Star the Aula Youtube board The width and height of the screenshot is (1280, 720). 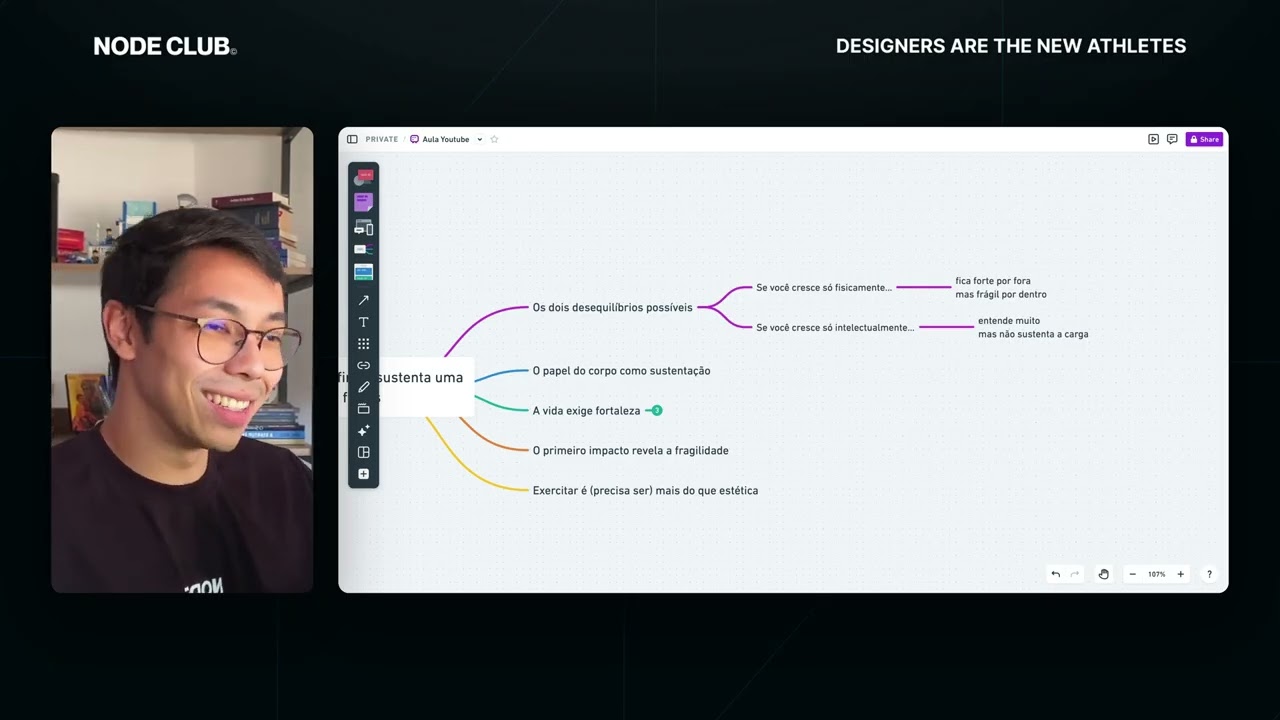pos(494,139)
